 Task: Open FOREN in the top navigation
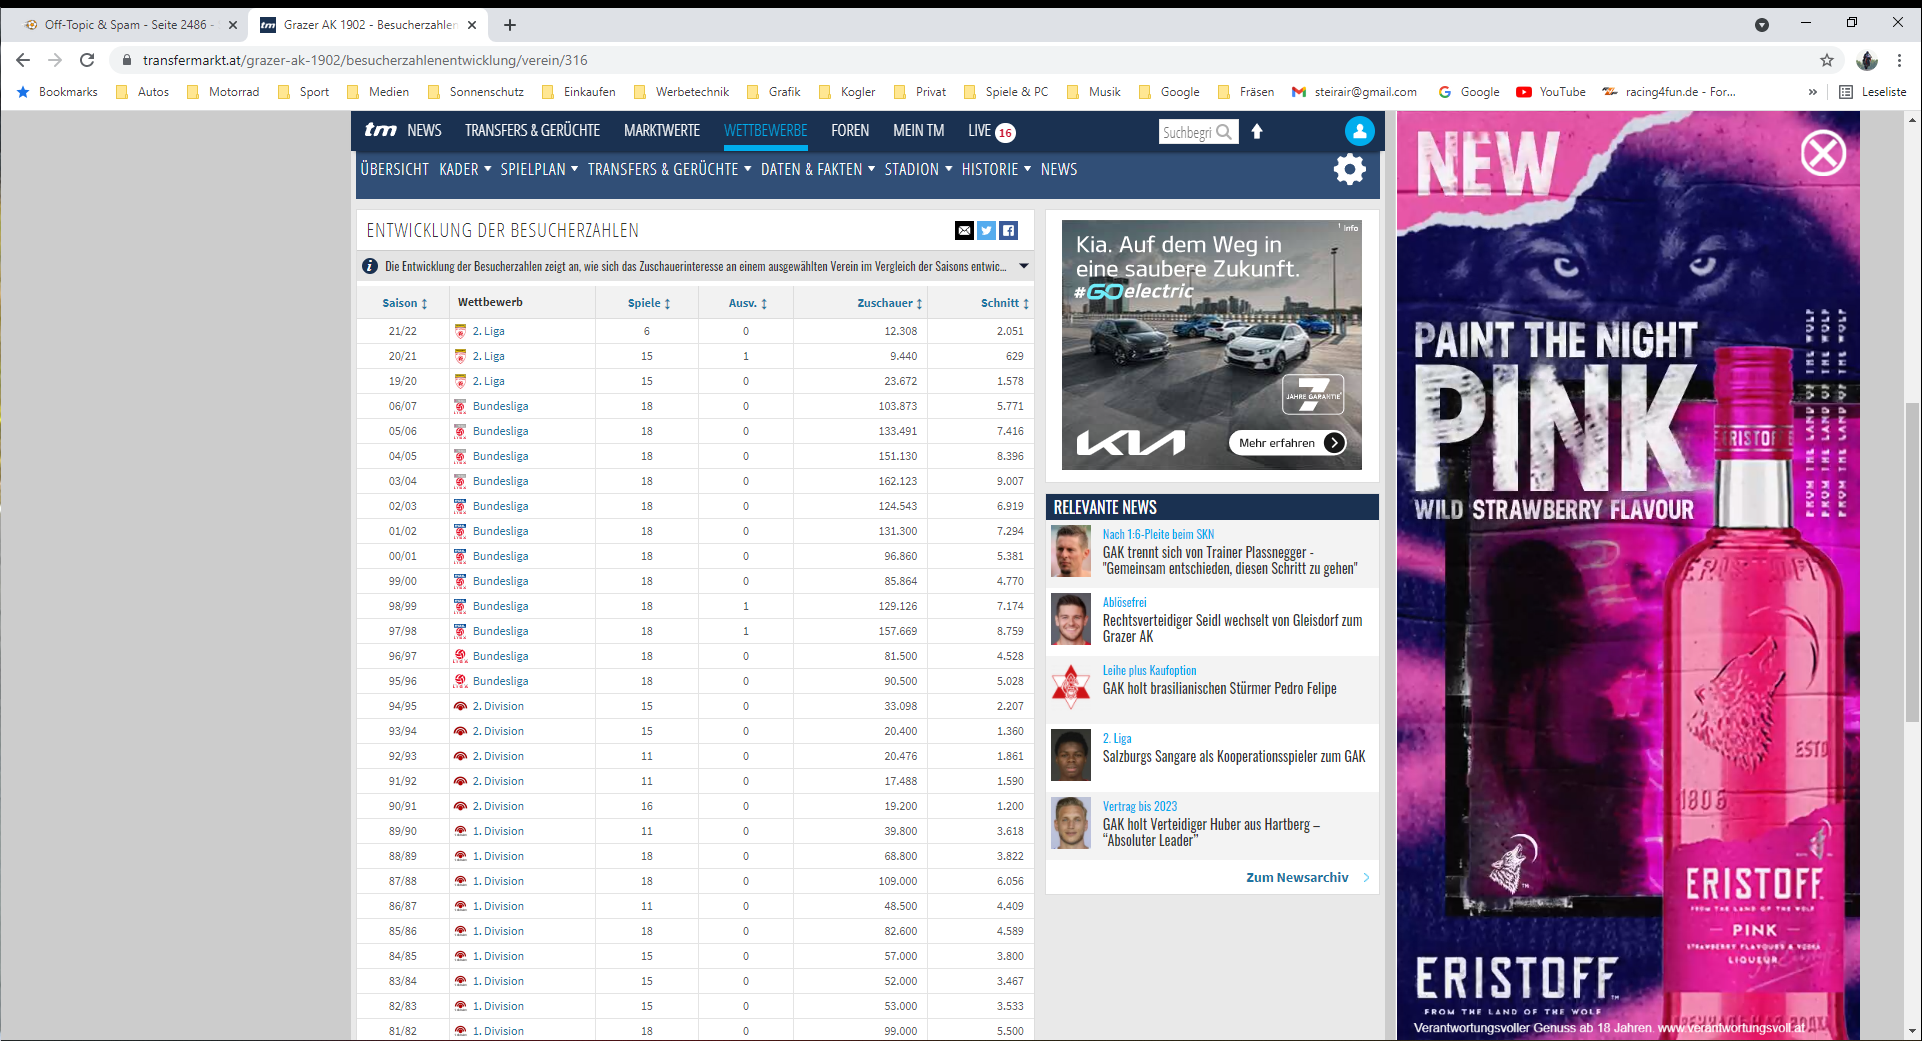tap(850, 130)
